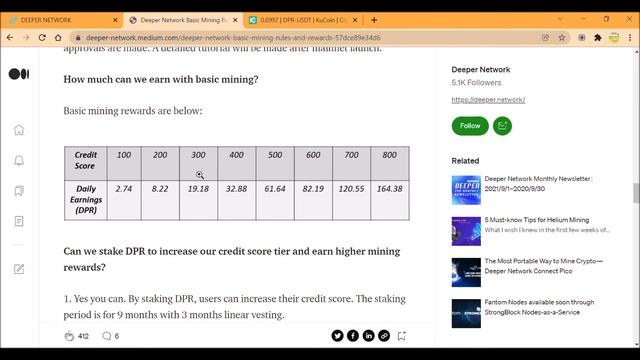Switch to the DEEPER NETWORK tab
Image resolution: width=640 pixels, height=360 pixels.
(x=61, y=20)
